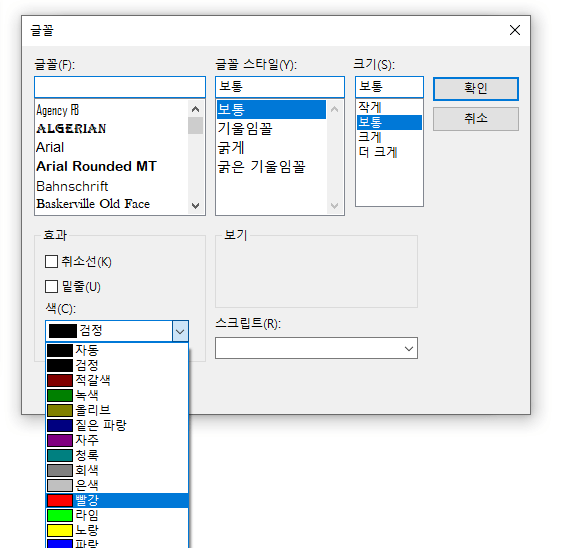Pick the 노랑 yellow color entry
This screenshot has height=548, width=580.
pyautogui.click(x=117, y=530)
